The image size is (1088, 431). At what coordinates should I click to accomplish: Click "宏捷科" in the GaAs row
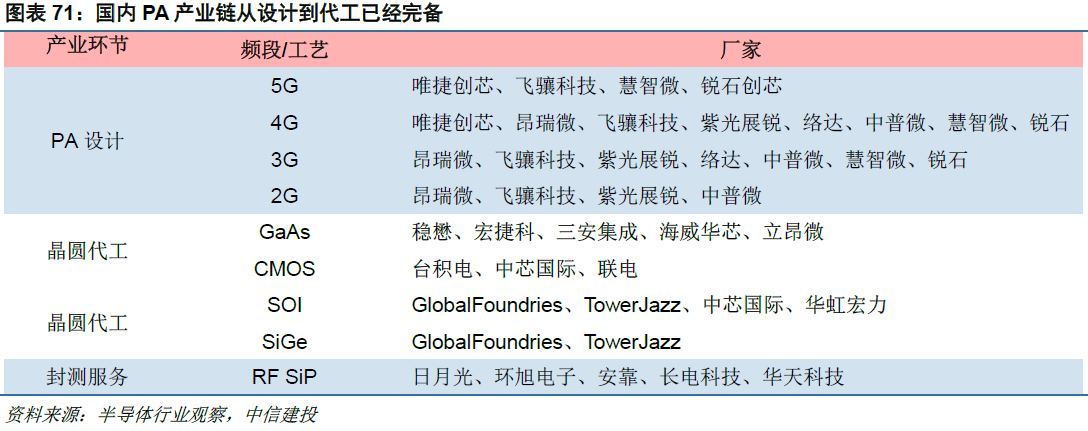[x=504, y=232]
